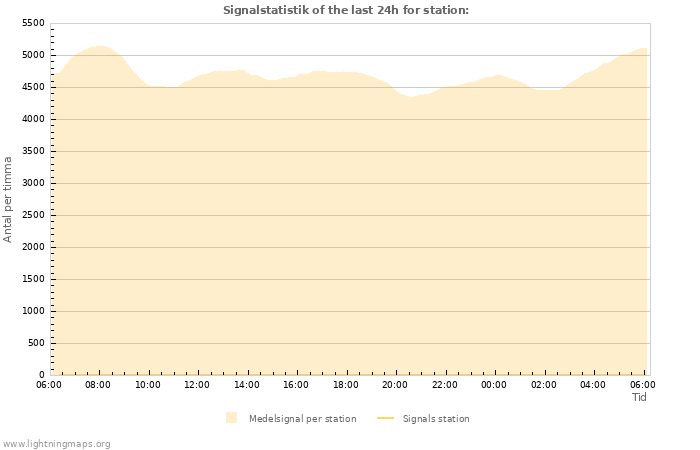Image resolution: width=700 pixels, height=450 pixels.
Task: Click the 10:00 time tick label
Action: [x=148, y=384]
